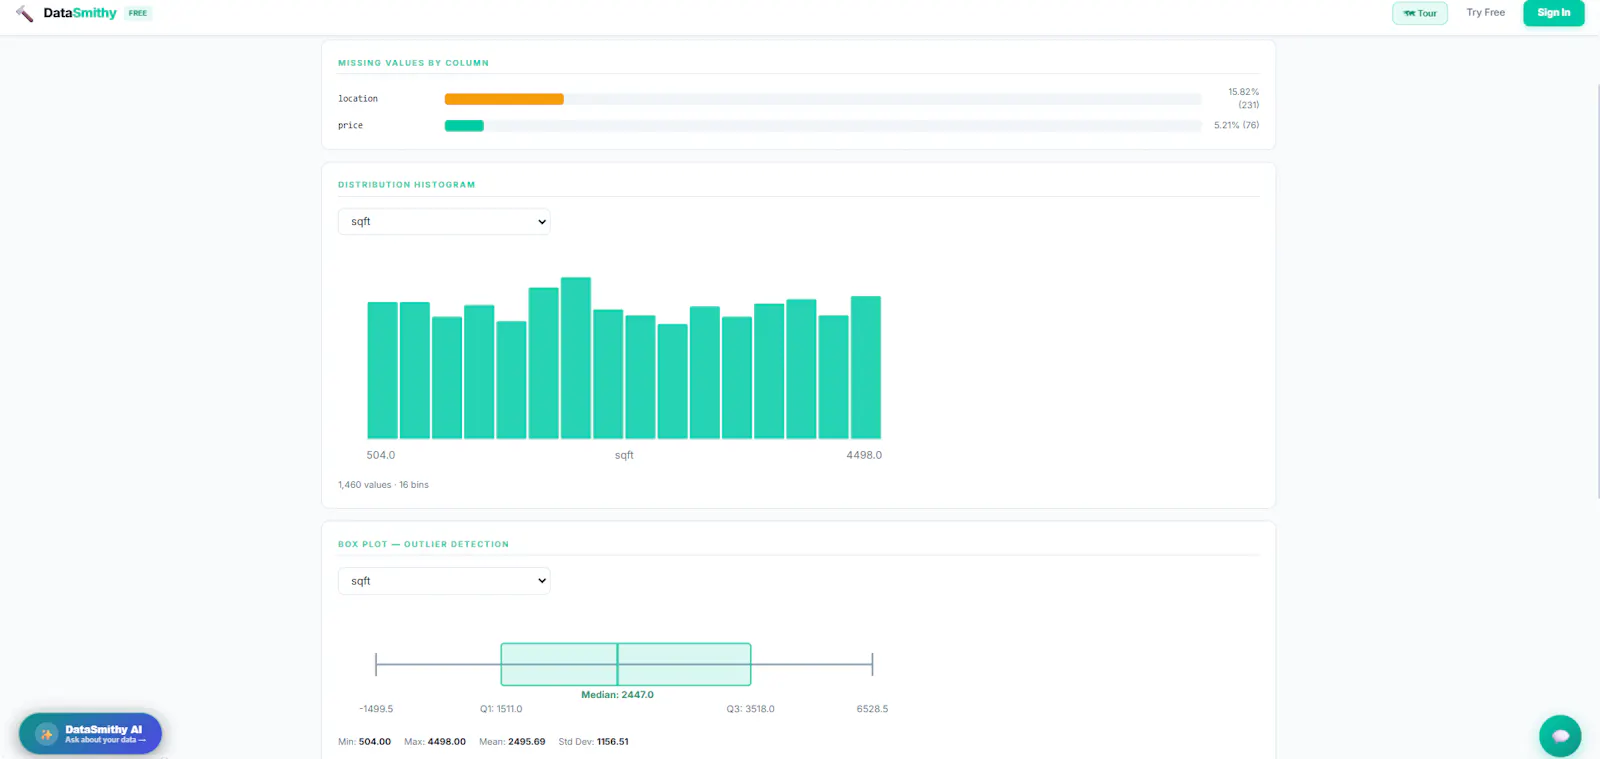Click the '1,460 values · 16 bins' text
Viewport: 1600px width, 759px height.
pos(383,485)
